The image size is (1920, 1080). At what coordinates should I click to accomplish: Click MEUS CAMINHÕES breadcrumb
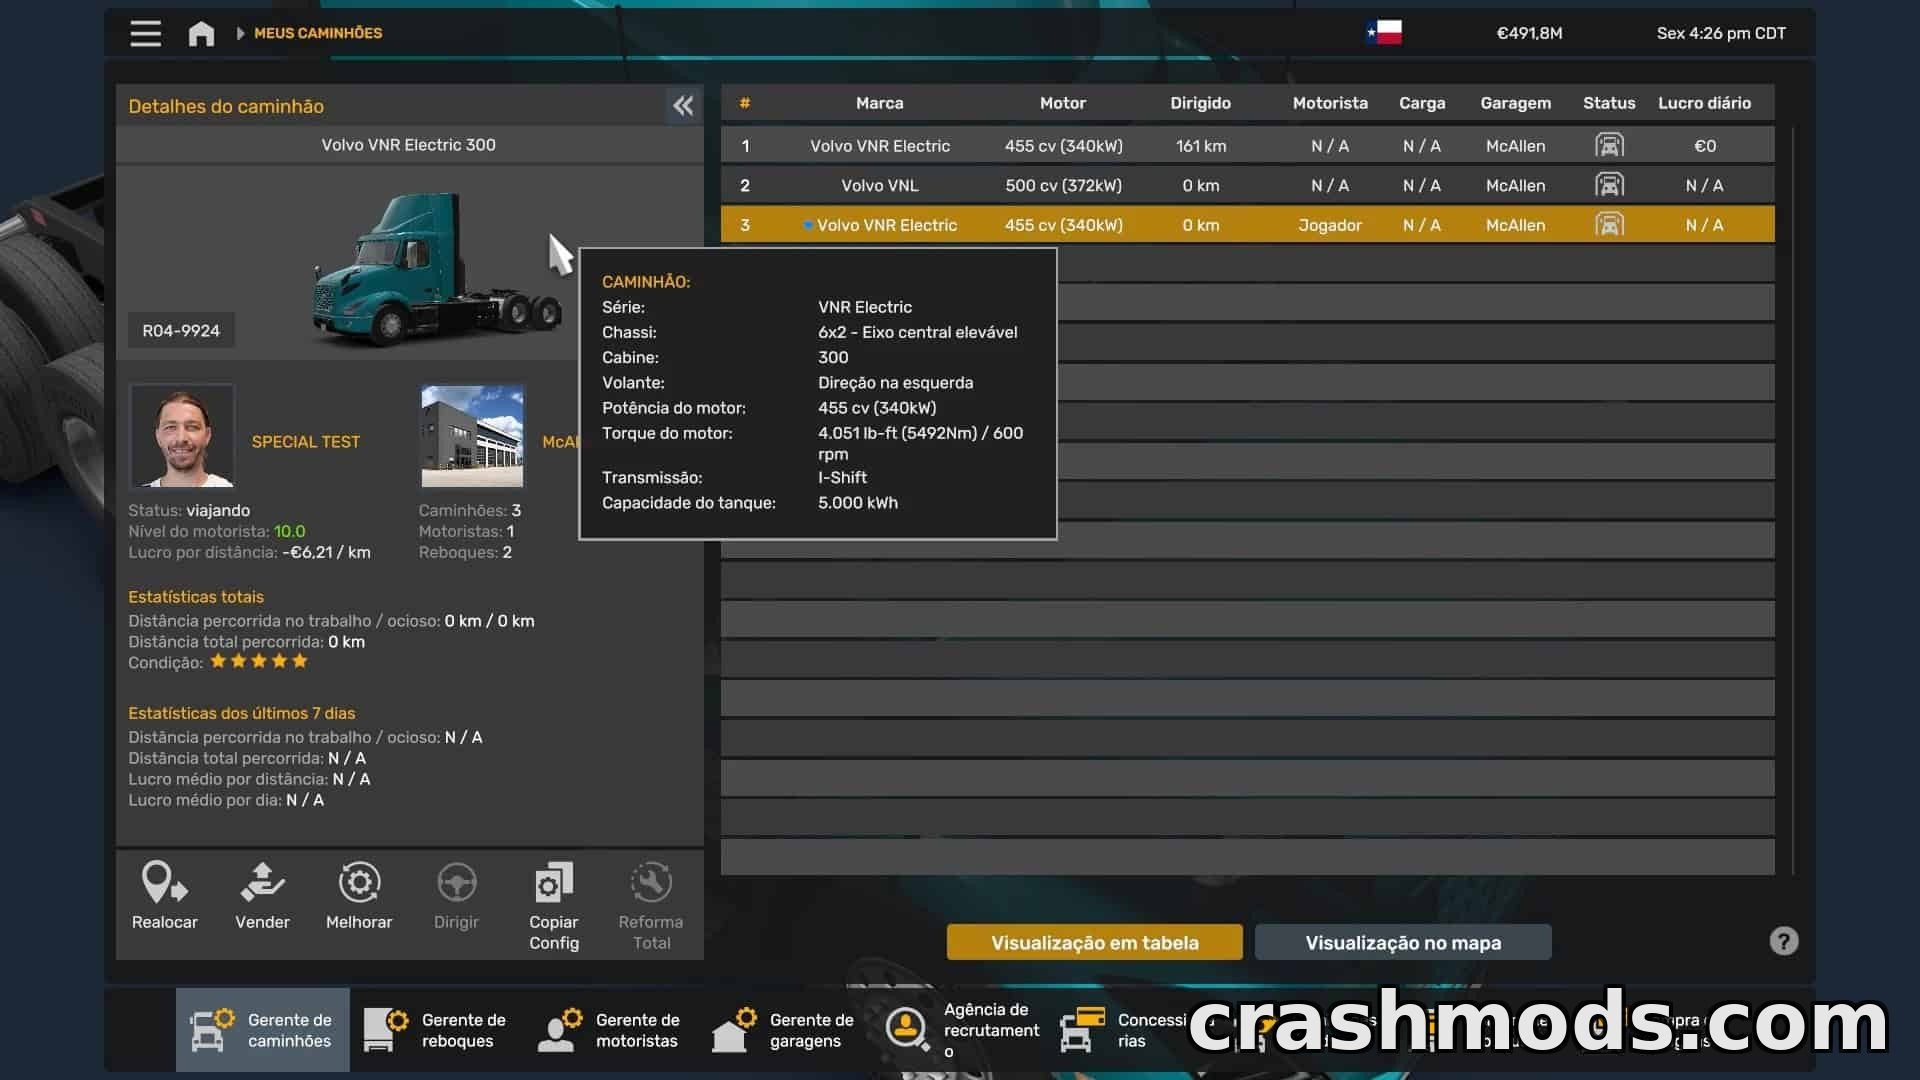tap(318, 33)
